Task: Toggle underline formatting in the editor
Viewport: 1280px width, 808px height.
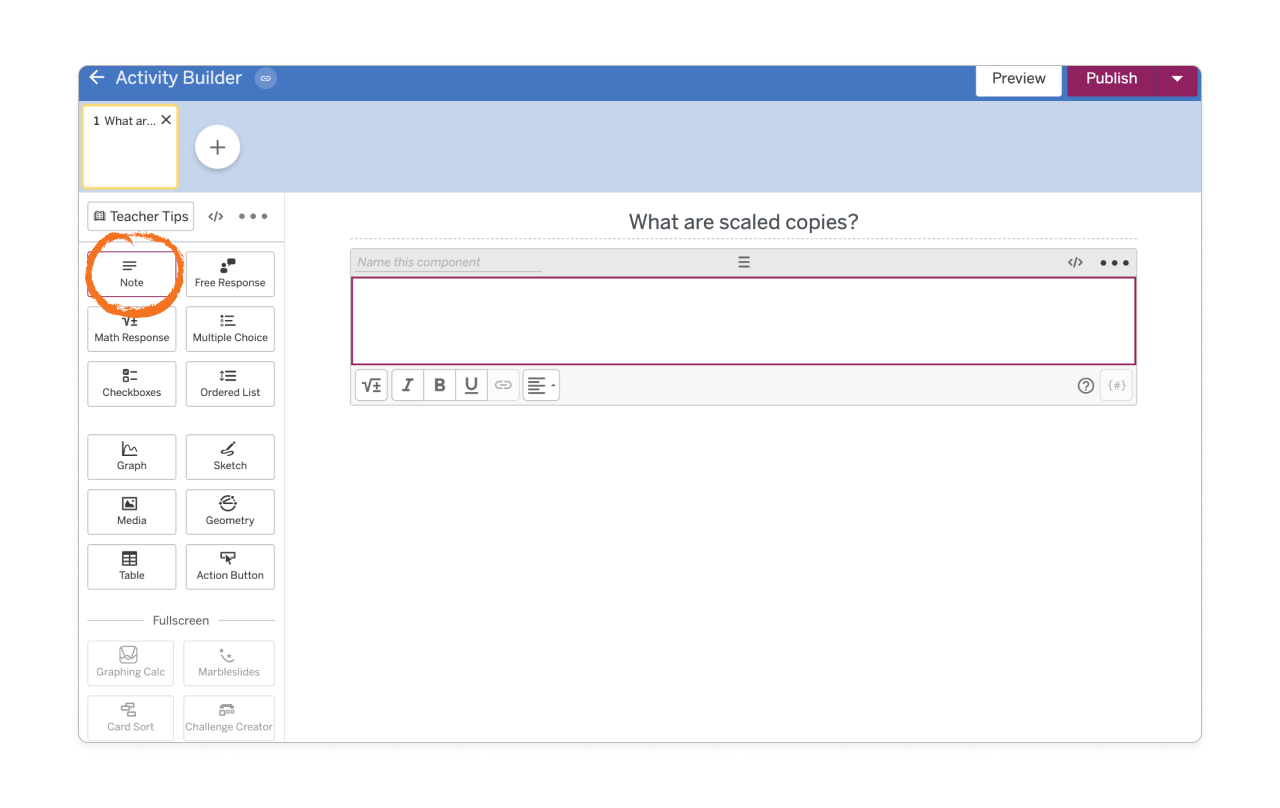Action: pyautogui.click(x=471, y=385)
